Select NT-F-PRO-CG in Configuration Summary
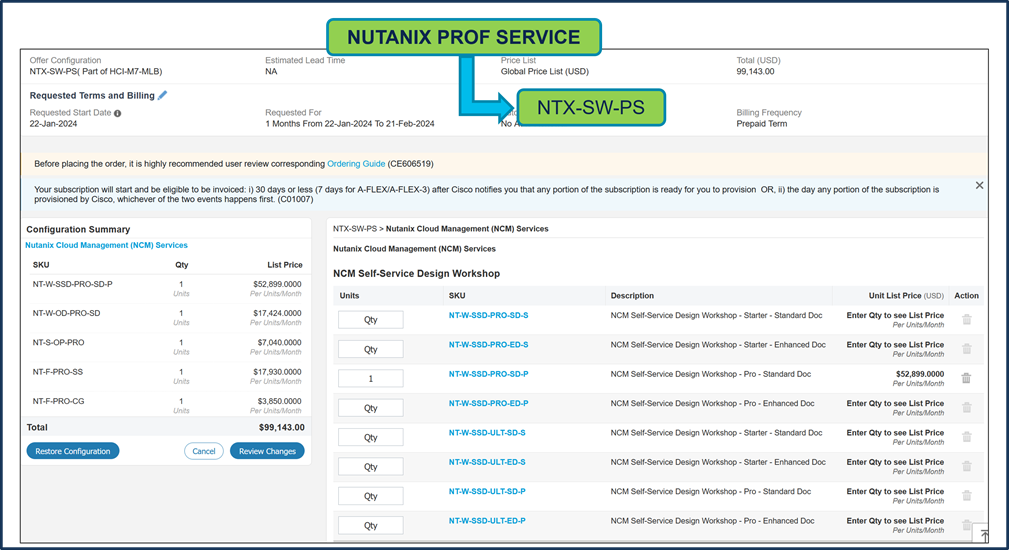1009x550 pixels. click(59, 401)
